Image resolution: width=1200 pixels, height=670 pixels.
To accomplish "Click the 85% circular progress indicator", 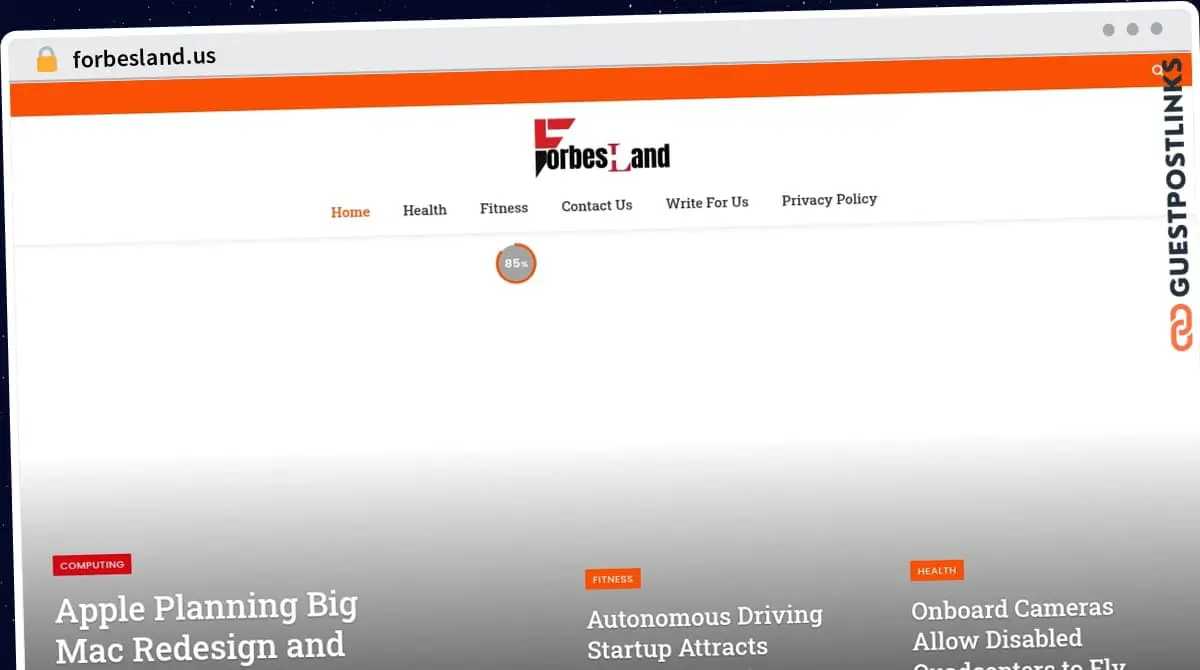I will (516, 263).
